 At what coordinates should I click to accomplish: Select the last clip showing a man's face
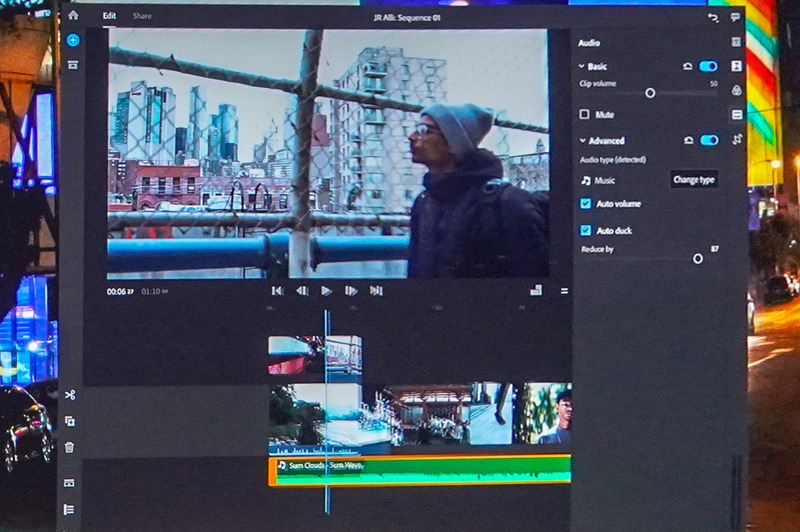tap(542, 414)
